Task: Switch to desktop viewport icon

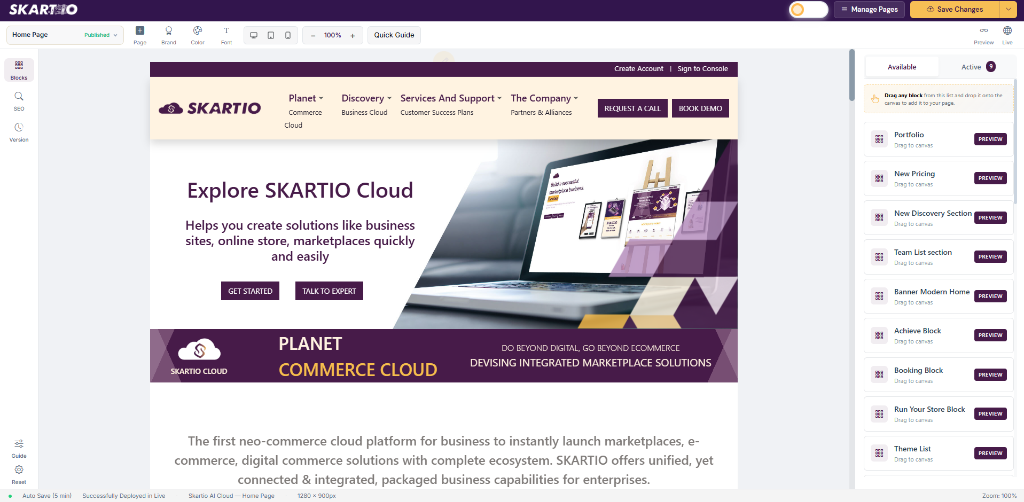Action: point(254,35)
